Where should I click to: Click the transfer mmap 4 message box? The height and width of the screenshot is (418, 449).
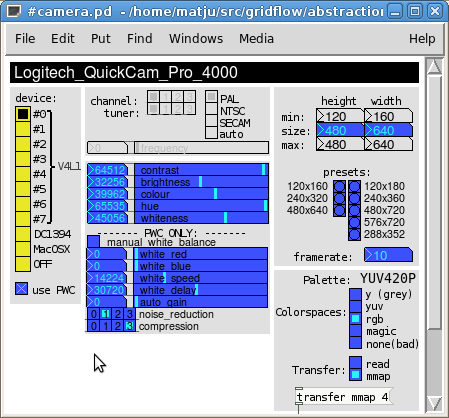click(343, 397)
